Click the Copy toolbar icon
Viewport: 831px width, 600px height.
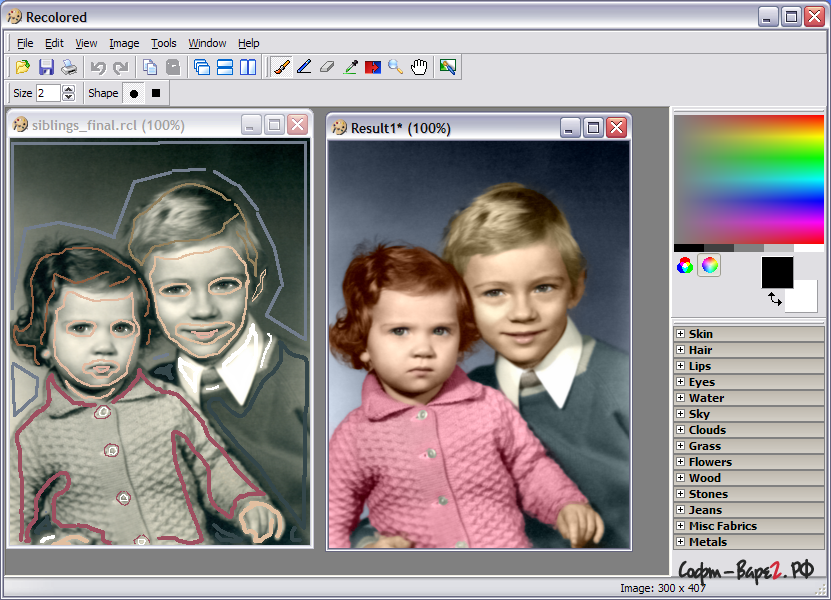[150, 67]
